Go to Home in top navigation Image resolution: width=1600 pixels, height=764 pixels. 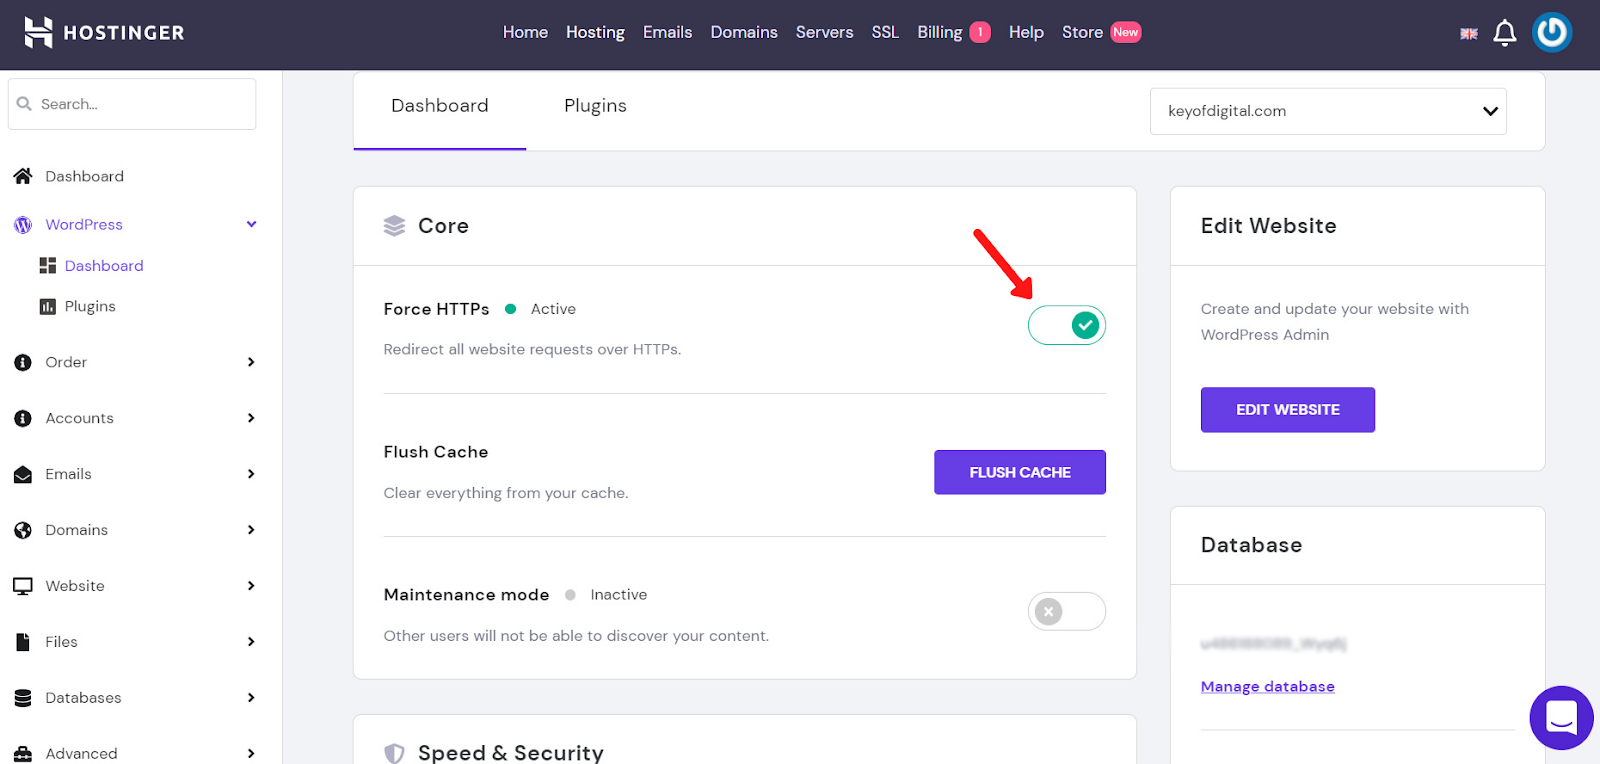[x=525, y=32]
